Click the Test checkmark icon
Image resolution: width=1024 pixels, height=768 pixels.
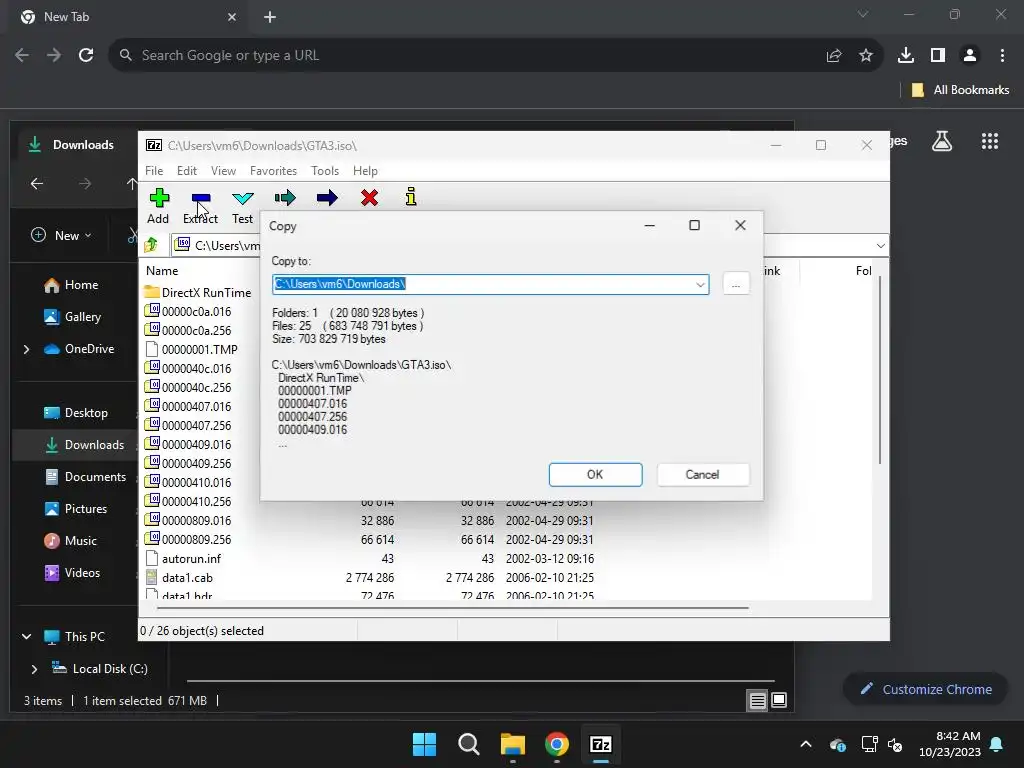(x=242, y=198)
